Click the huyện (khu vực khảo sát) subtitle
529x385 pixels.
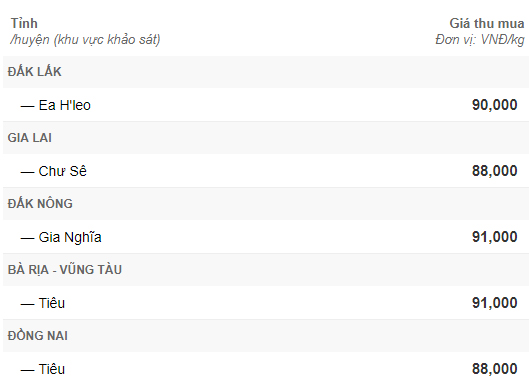click(85, 40)
